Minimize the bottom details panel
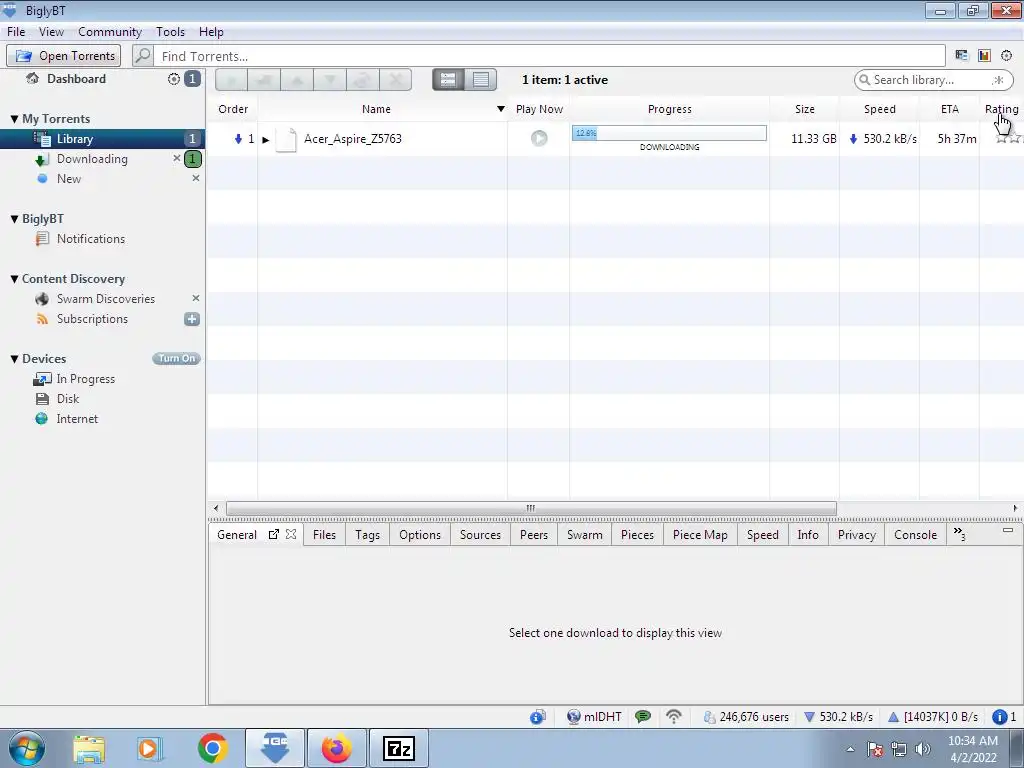Screen dimensions: 1024x768 tap(1008, 530)
